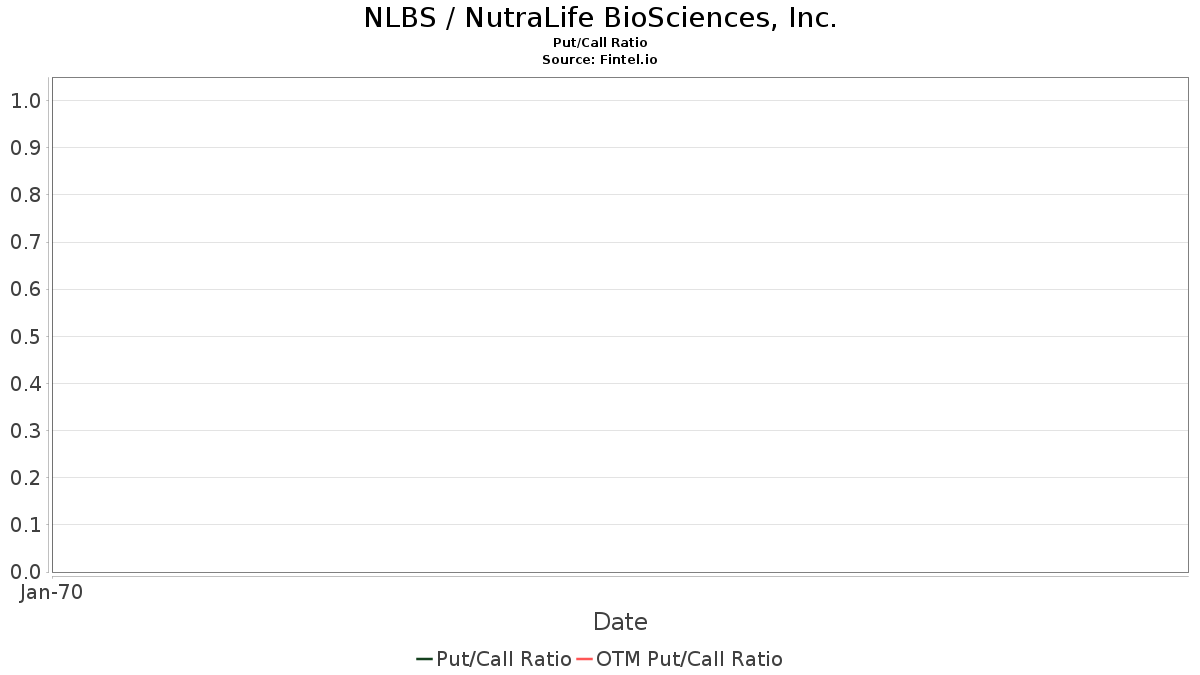Click the 1.0 y-axis tick label
The image size is (1200, 675).
point(25,101)
